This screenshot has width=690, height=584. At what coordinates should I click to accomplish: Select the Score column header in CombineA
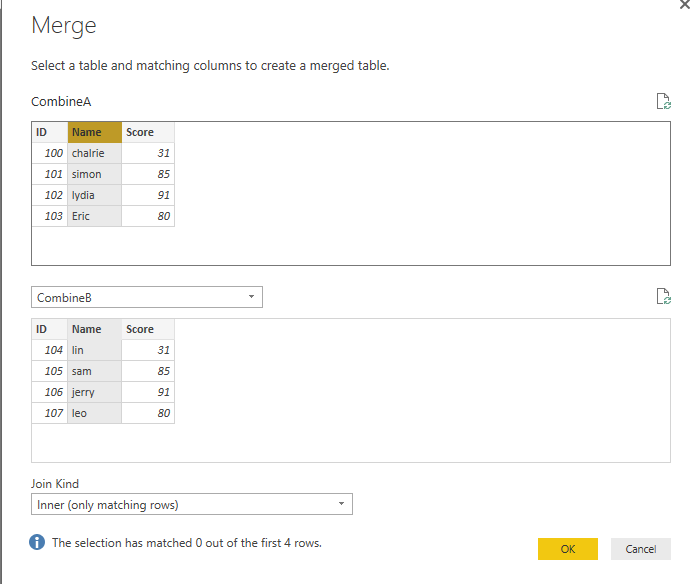(x=148, y=132)
